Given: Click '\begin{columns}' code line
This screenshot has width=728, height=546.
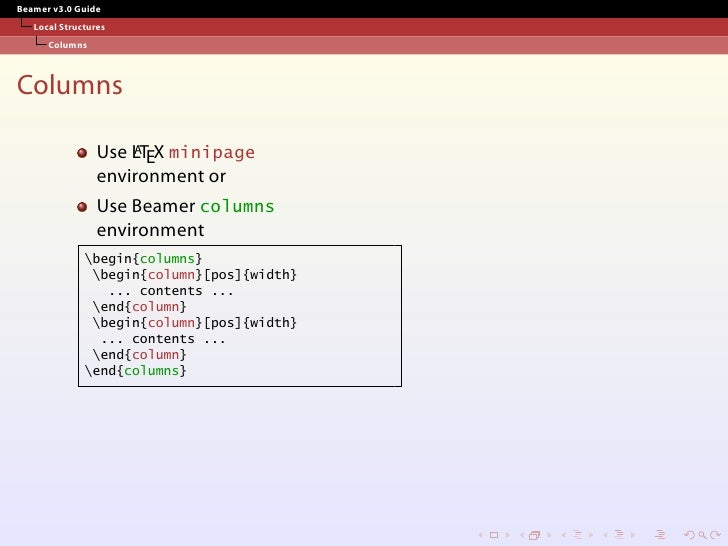Looking at the screenshot, I should pos(143,259).
